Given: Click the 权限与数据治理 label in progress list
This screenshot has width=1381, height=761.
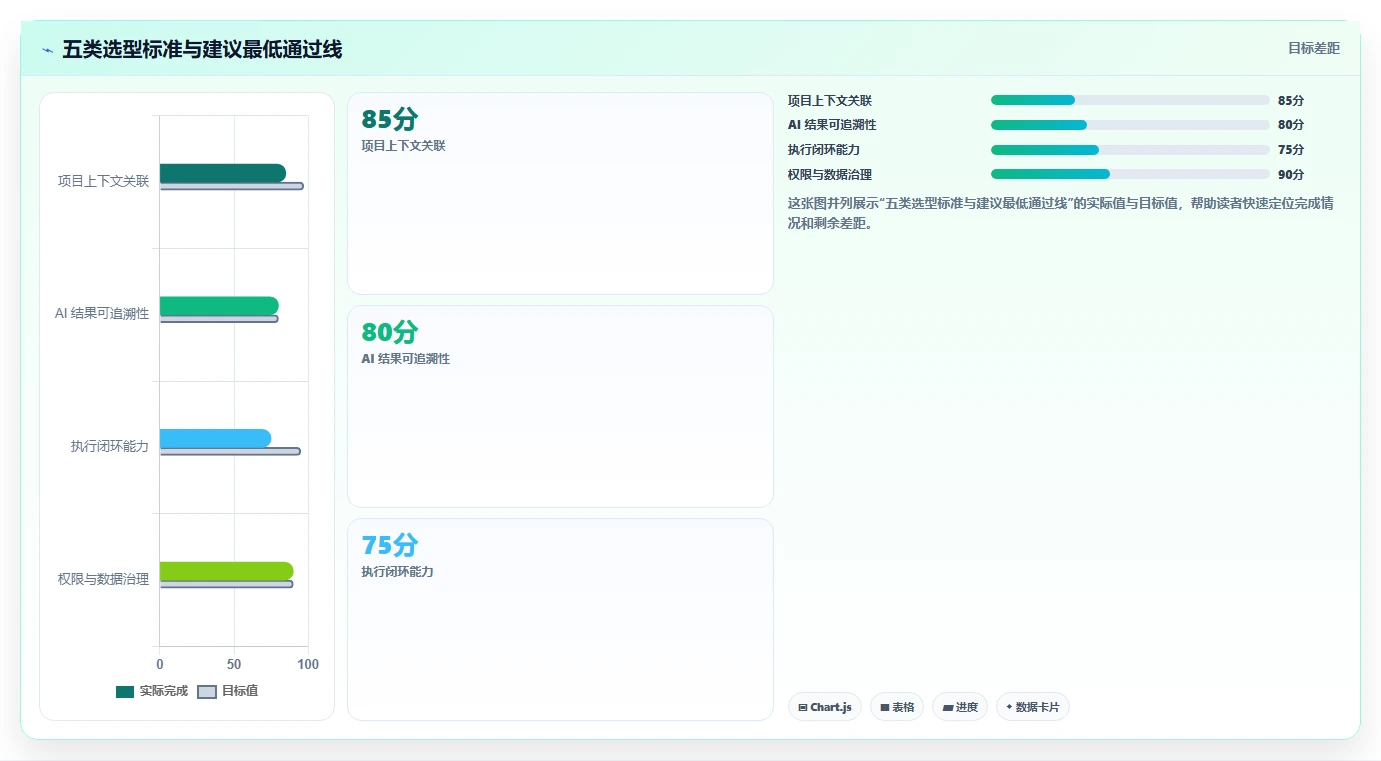Looking at the screenshot, I should 830,174.
